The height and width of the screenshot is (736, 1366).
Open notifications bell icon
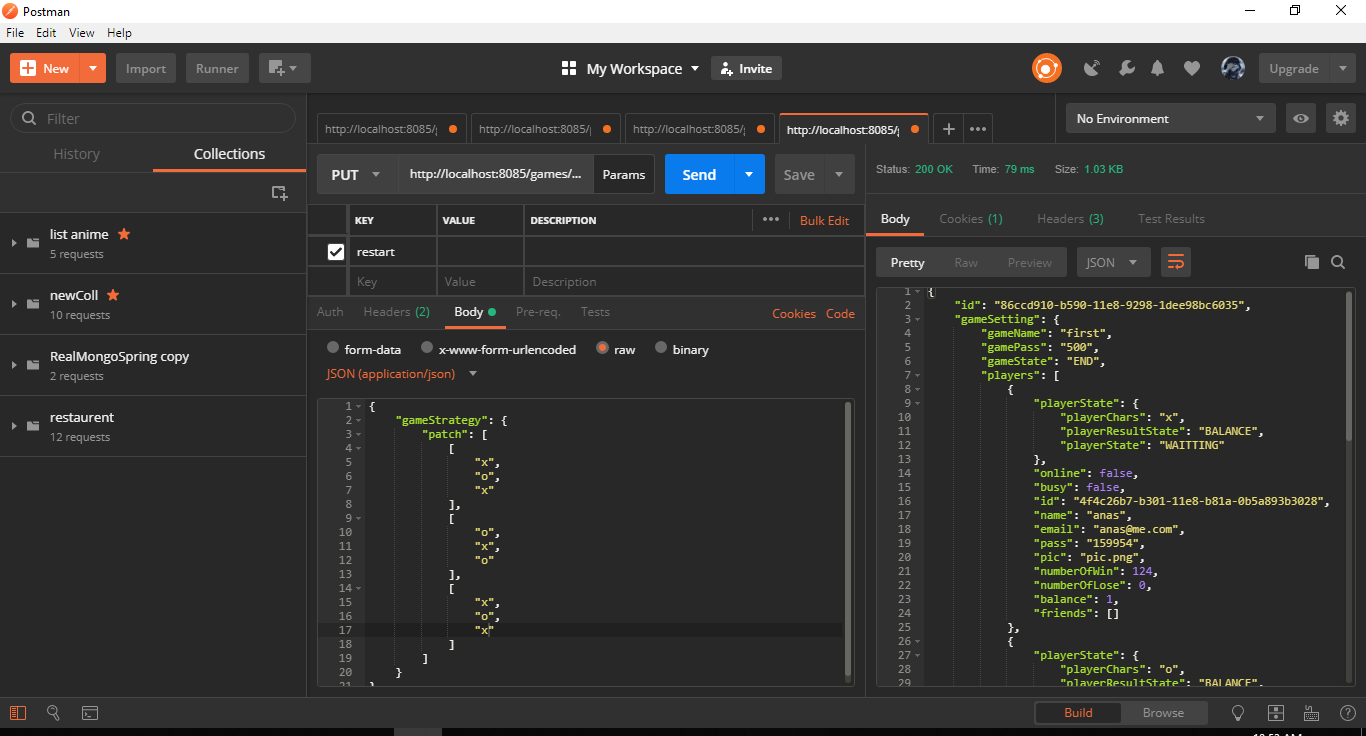pyautogui.click(x=1158, y=68)
